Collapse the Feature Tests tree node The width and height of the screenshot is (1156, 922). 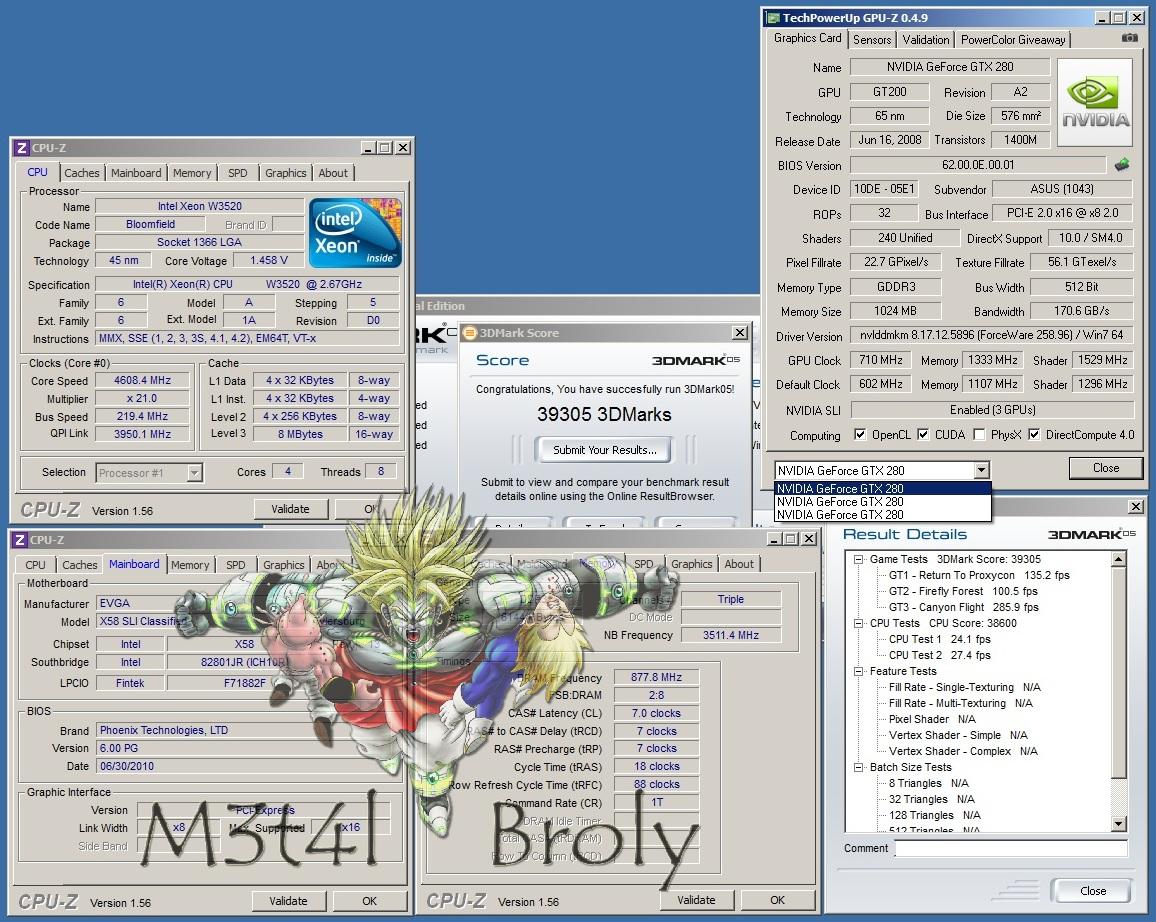[x=858, y=671]
